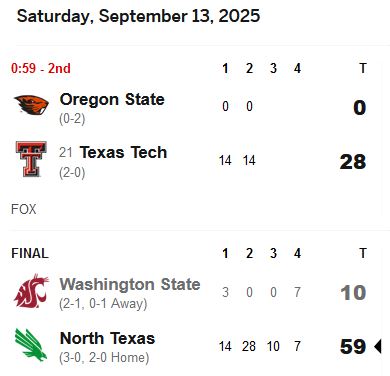
Task: Click the North Texas eagle logo
Action: pyautogui.click(x=31, y=345)
